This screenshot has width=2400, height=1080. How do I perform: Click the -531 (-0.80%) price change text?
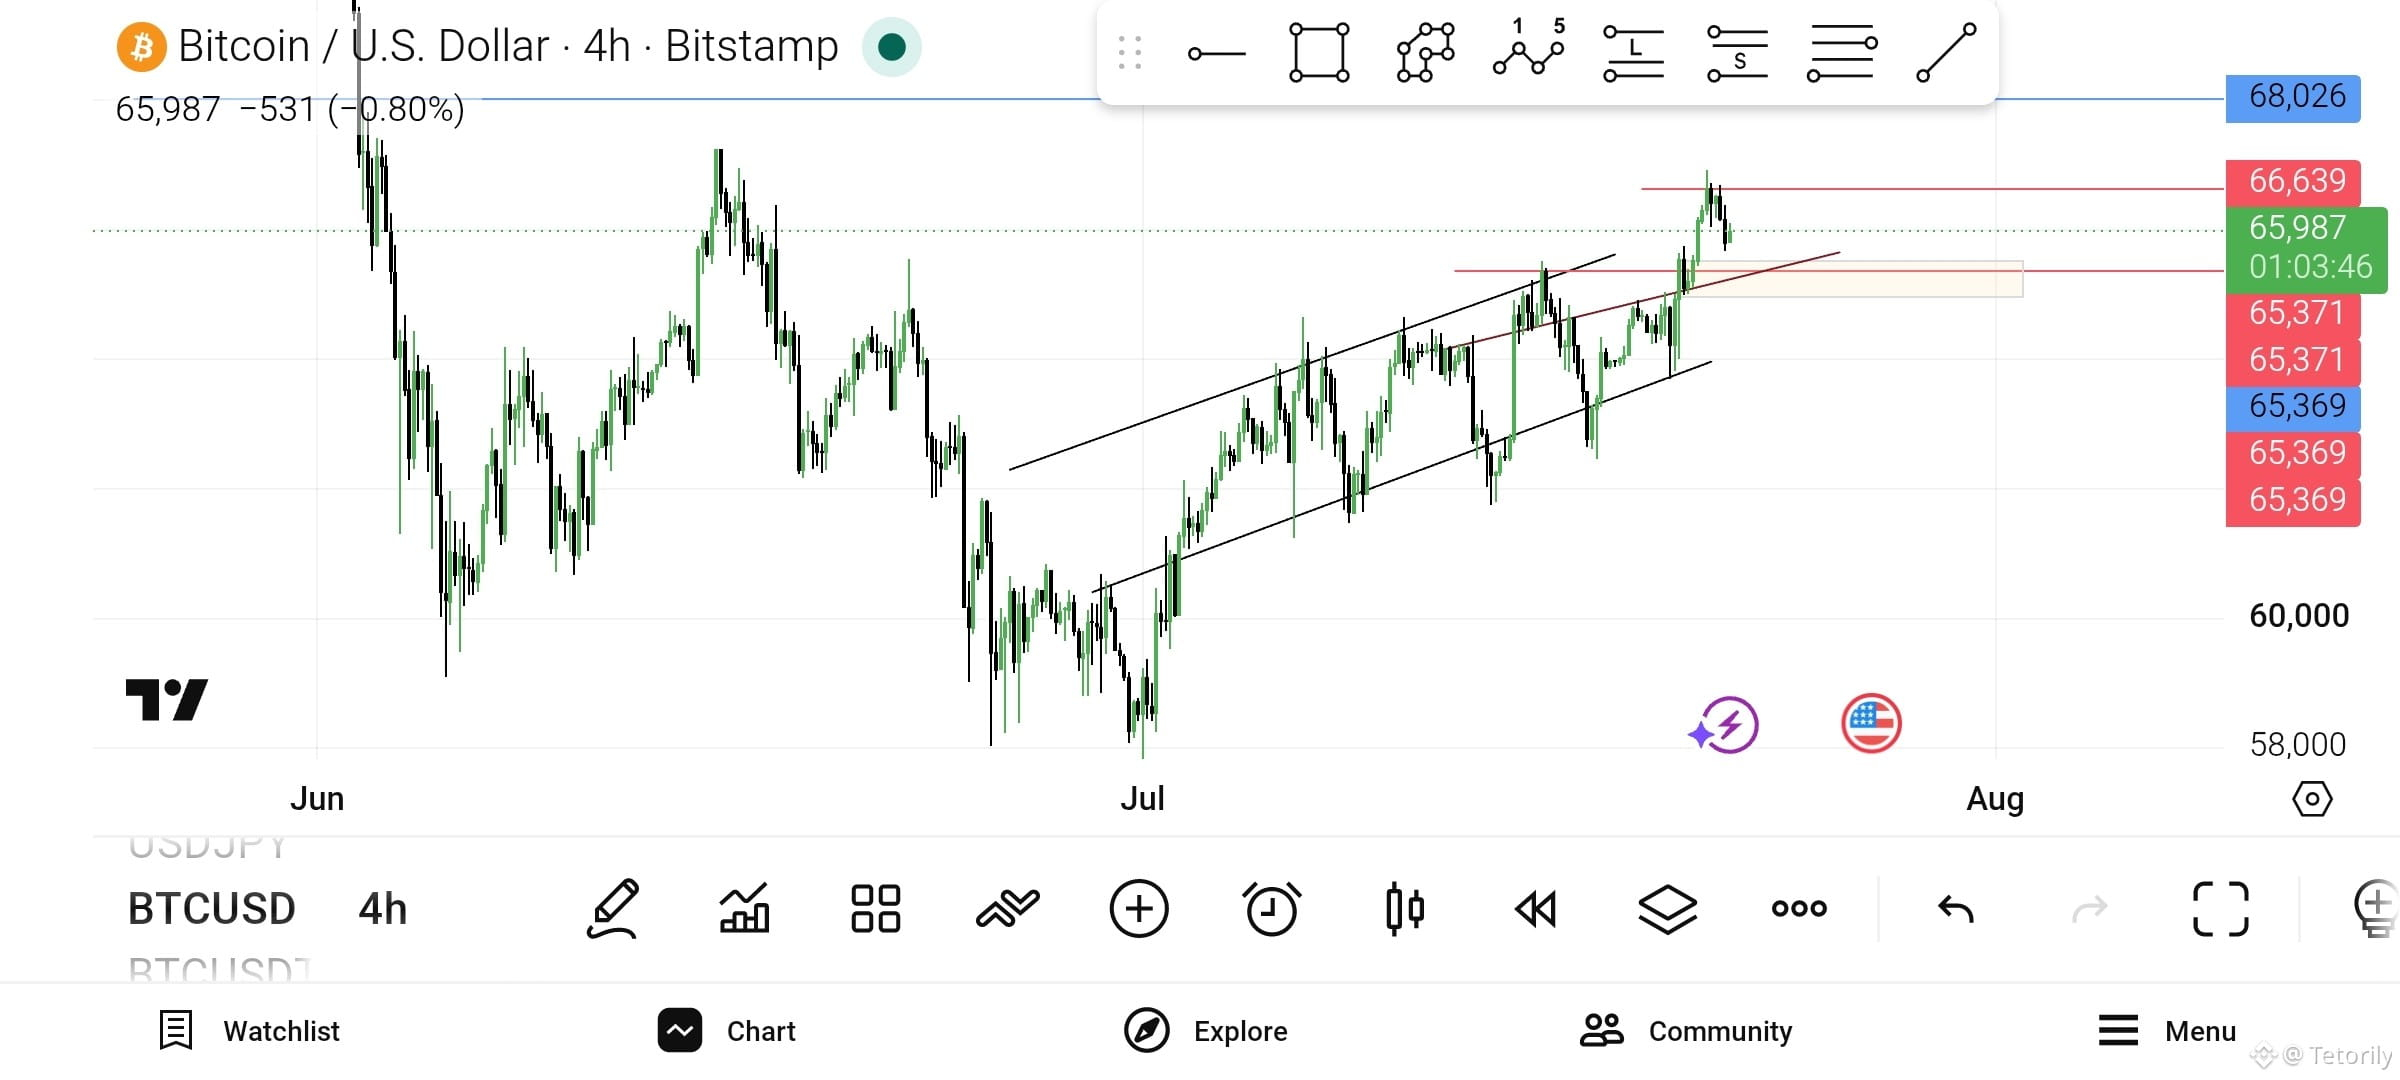352,109
